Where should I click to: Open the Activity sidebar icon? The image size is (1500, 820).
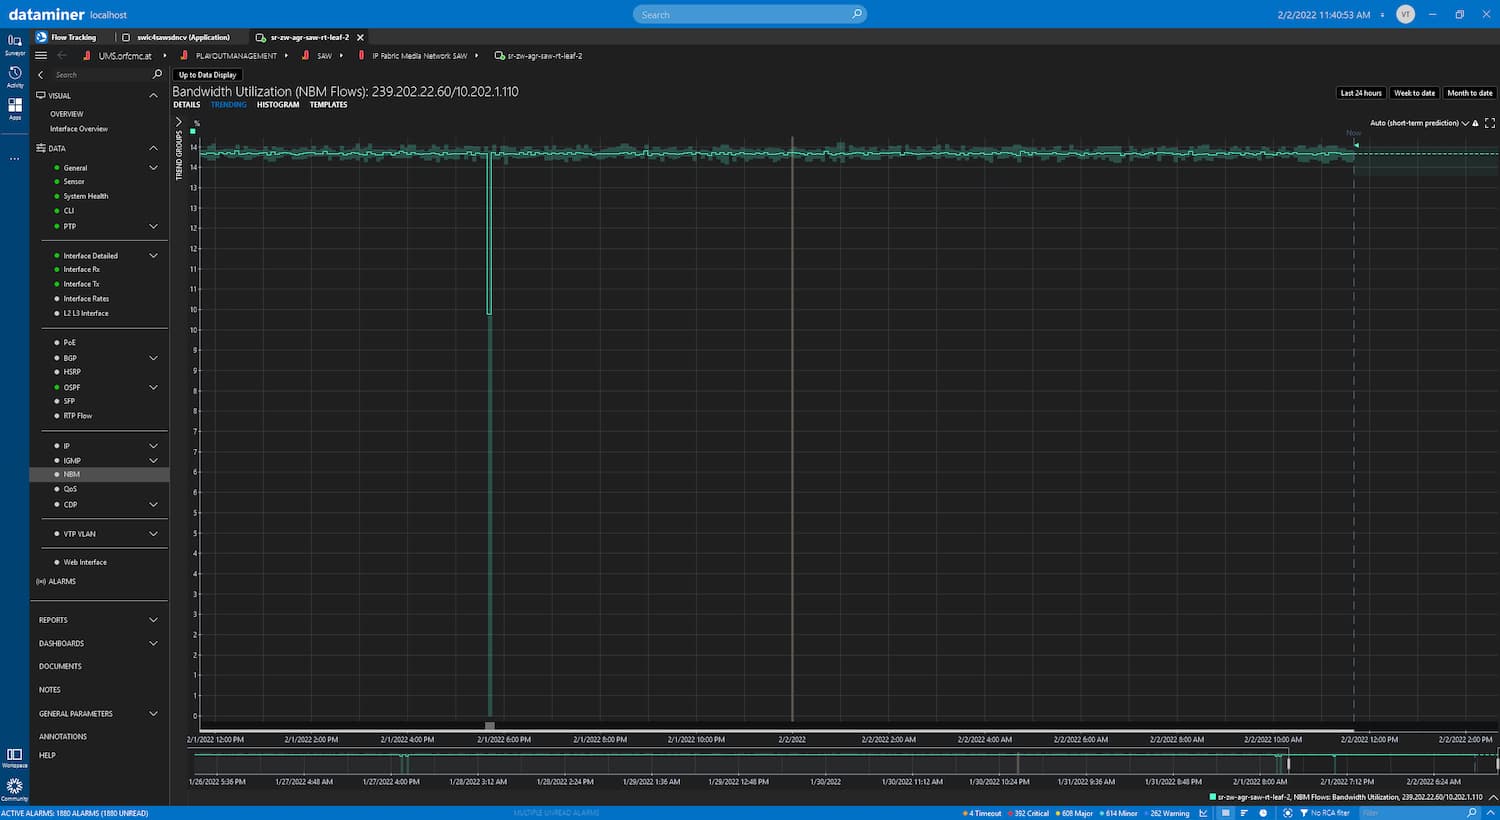[x=15, y=76]
